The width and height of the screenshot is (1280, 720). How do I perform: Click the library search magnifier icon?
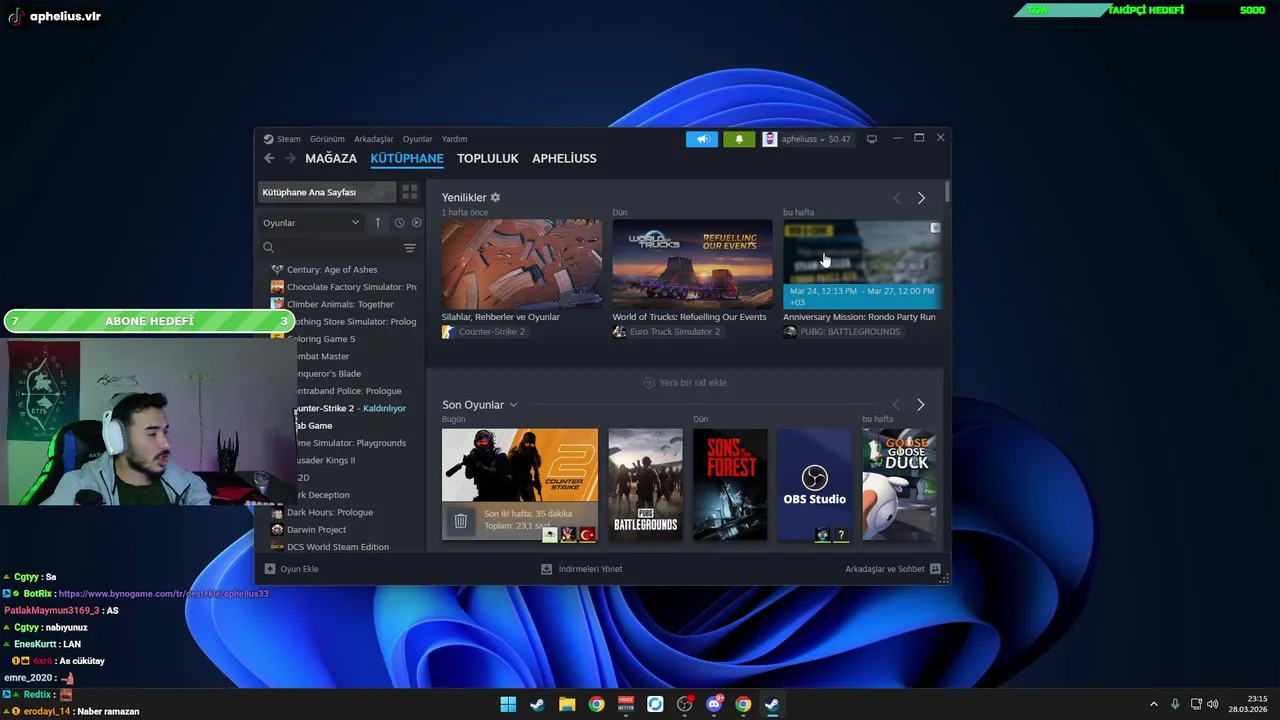pyautogui.click(x=268, y=248)
